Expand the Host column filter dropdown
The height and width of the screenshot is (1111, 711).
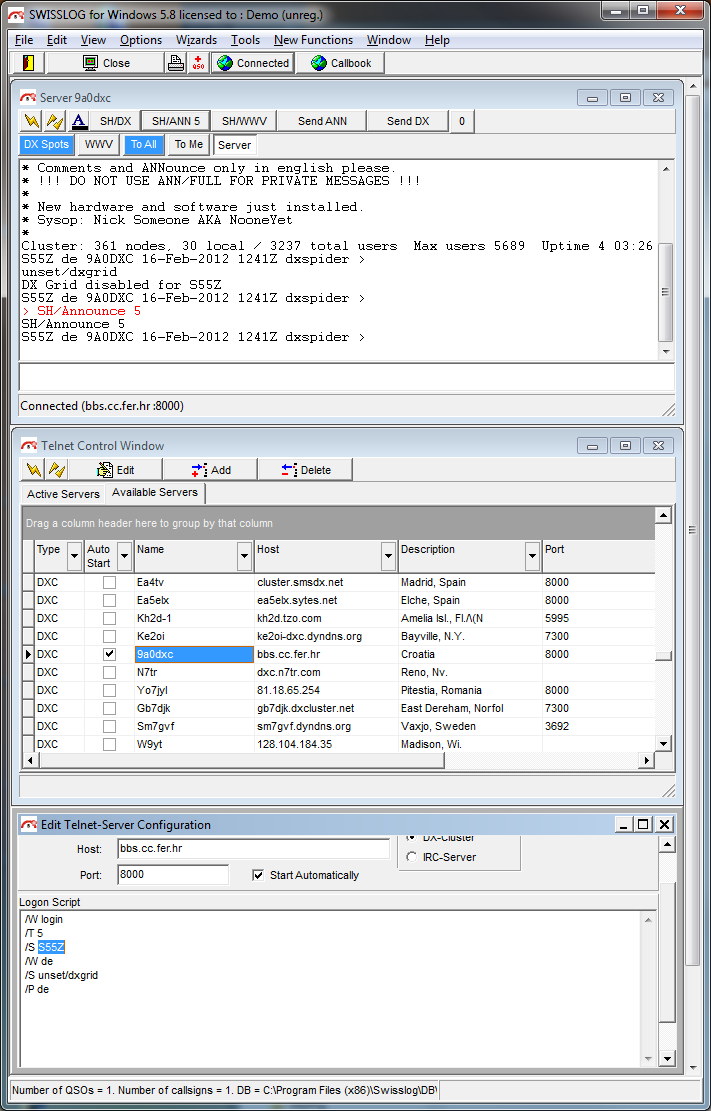click(388, 556)
